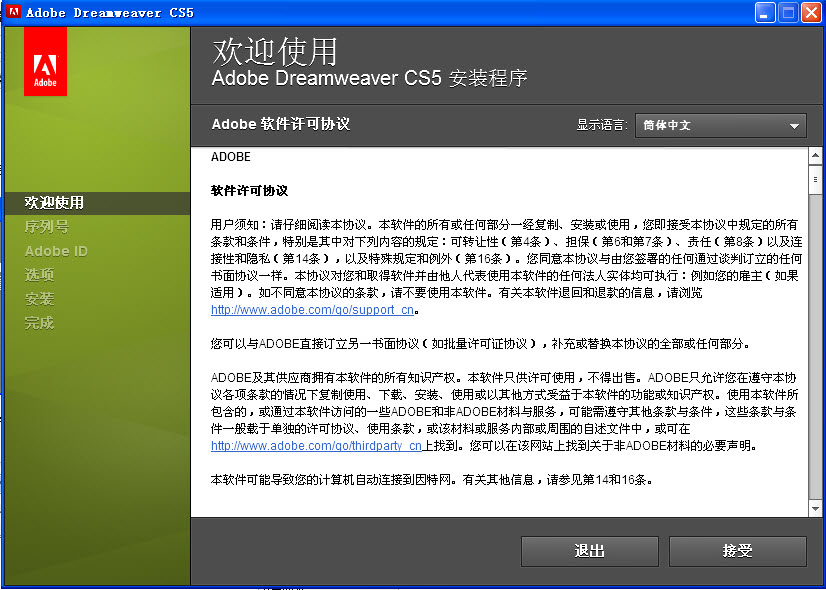This screenshot has width=826, height=590.
Task: Click the 接受 button to accept the agreement
Action: 737,551
